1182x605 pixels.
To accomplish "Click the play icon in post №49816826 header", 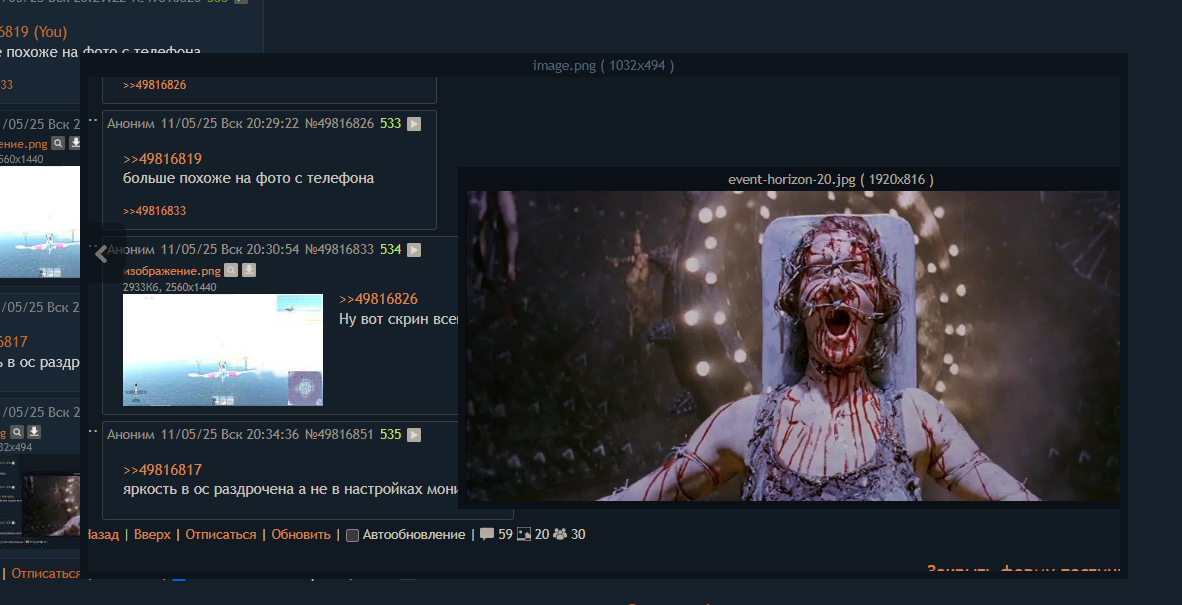I will pyautogui.click(x=414, y=124).
